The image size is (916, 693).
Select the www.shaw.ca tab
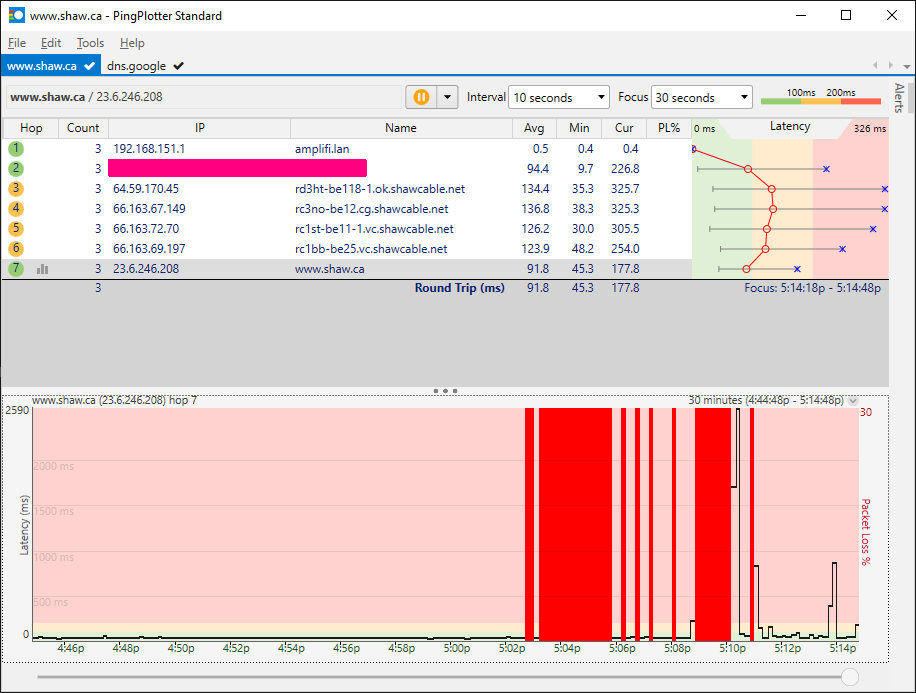[50, 66]
